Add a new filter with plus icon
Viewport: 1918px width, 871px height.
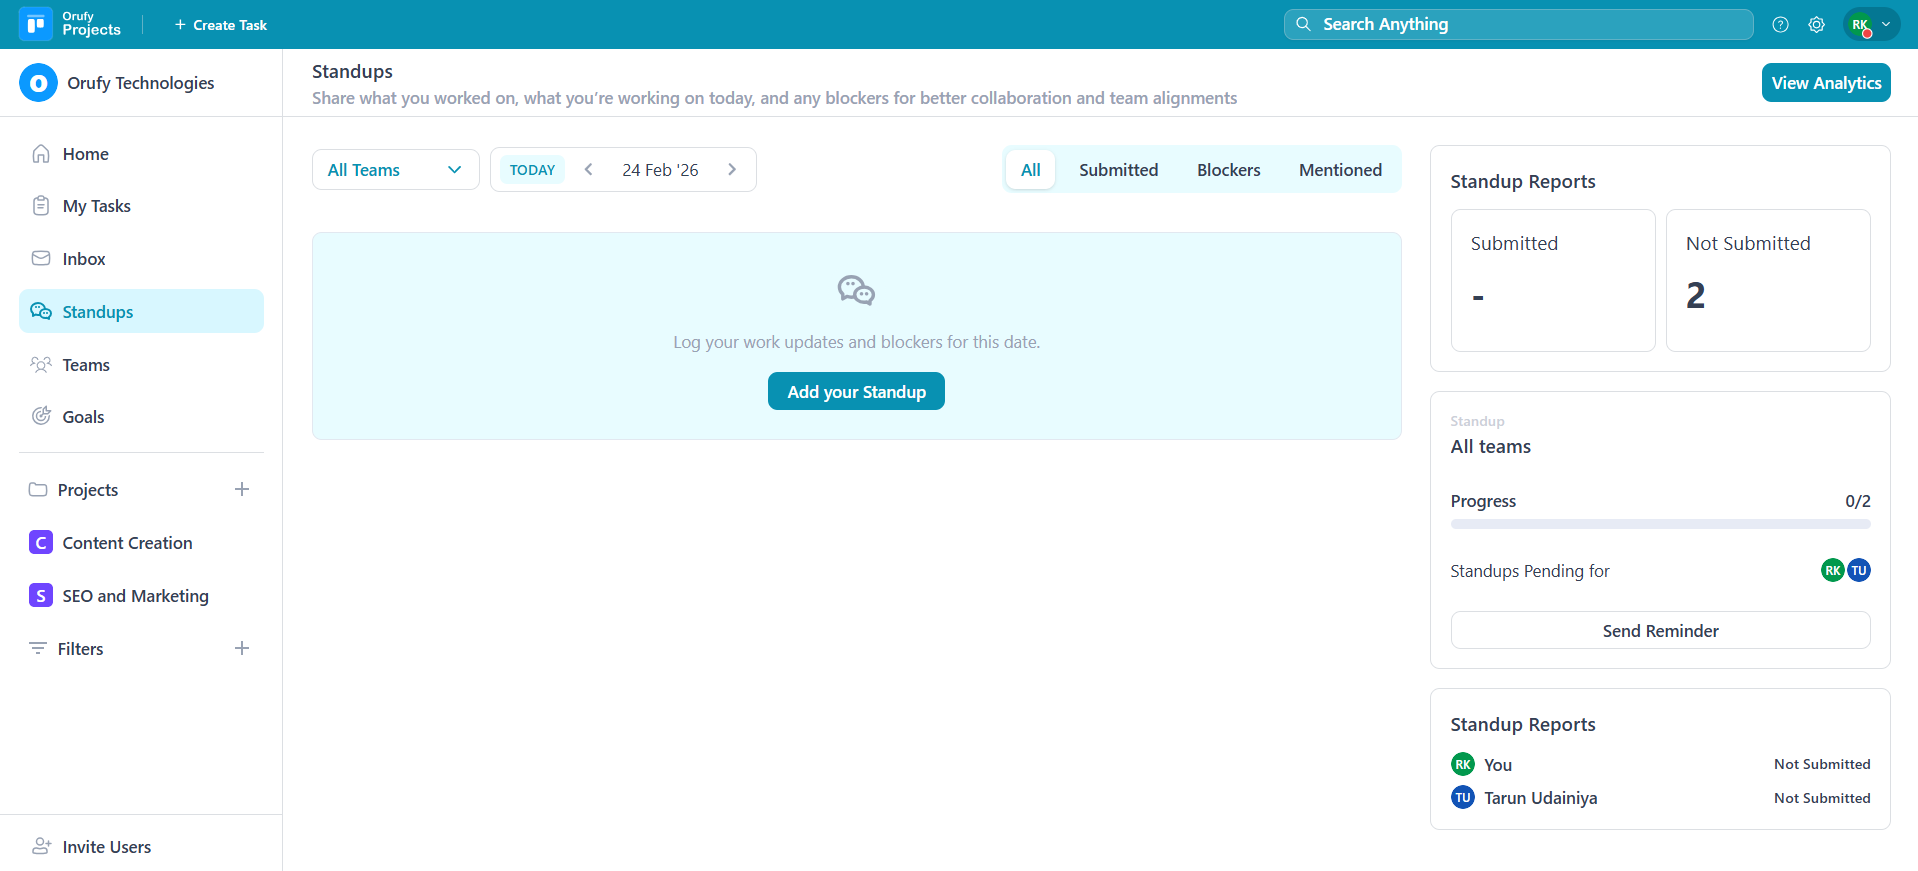pos(241,648)
